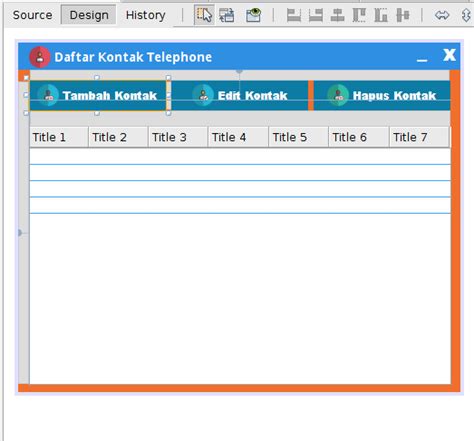Image resolution: width=474 pixels, height=441 pixels.
Task: Select Title 5 column header
Action: pyautogui.click(x=299, y=137)
